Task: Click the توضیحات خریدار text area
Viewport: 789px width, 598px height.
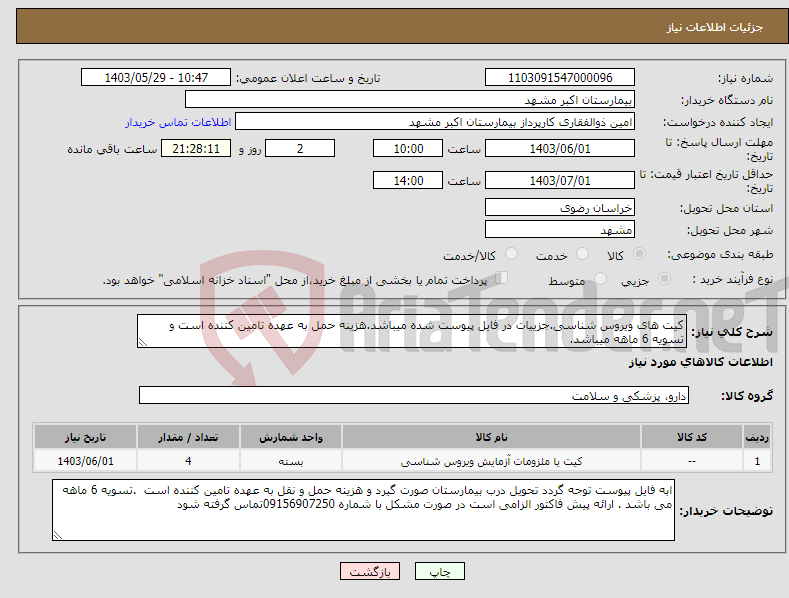Action: pos(363,510)
